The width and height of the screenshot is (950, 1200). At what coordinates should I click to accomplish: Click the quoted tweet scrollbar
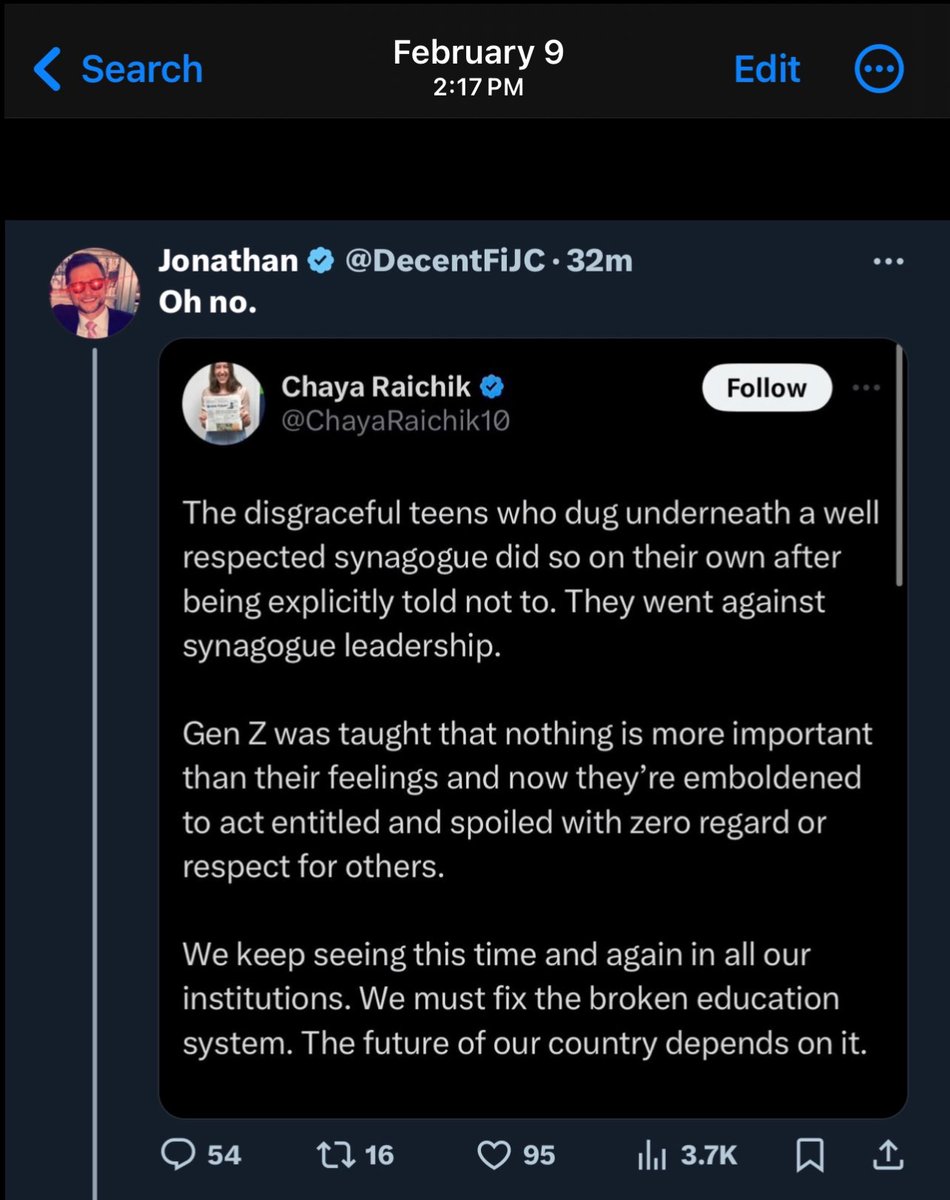pos(900,465)
